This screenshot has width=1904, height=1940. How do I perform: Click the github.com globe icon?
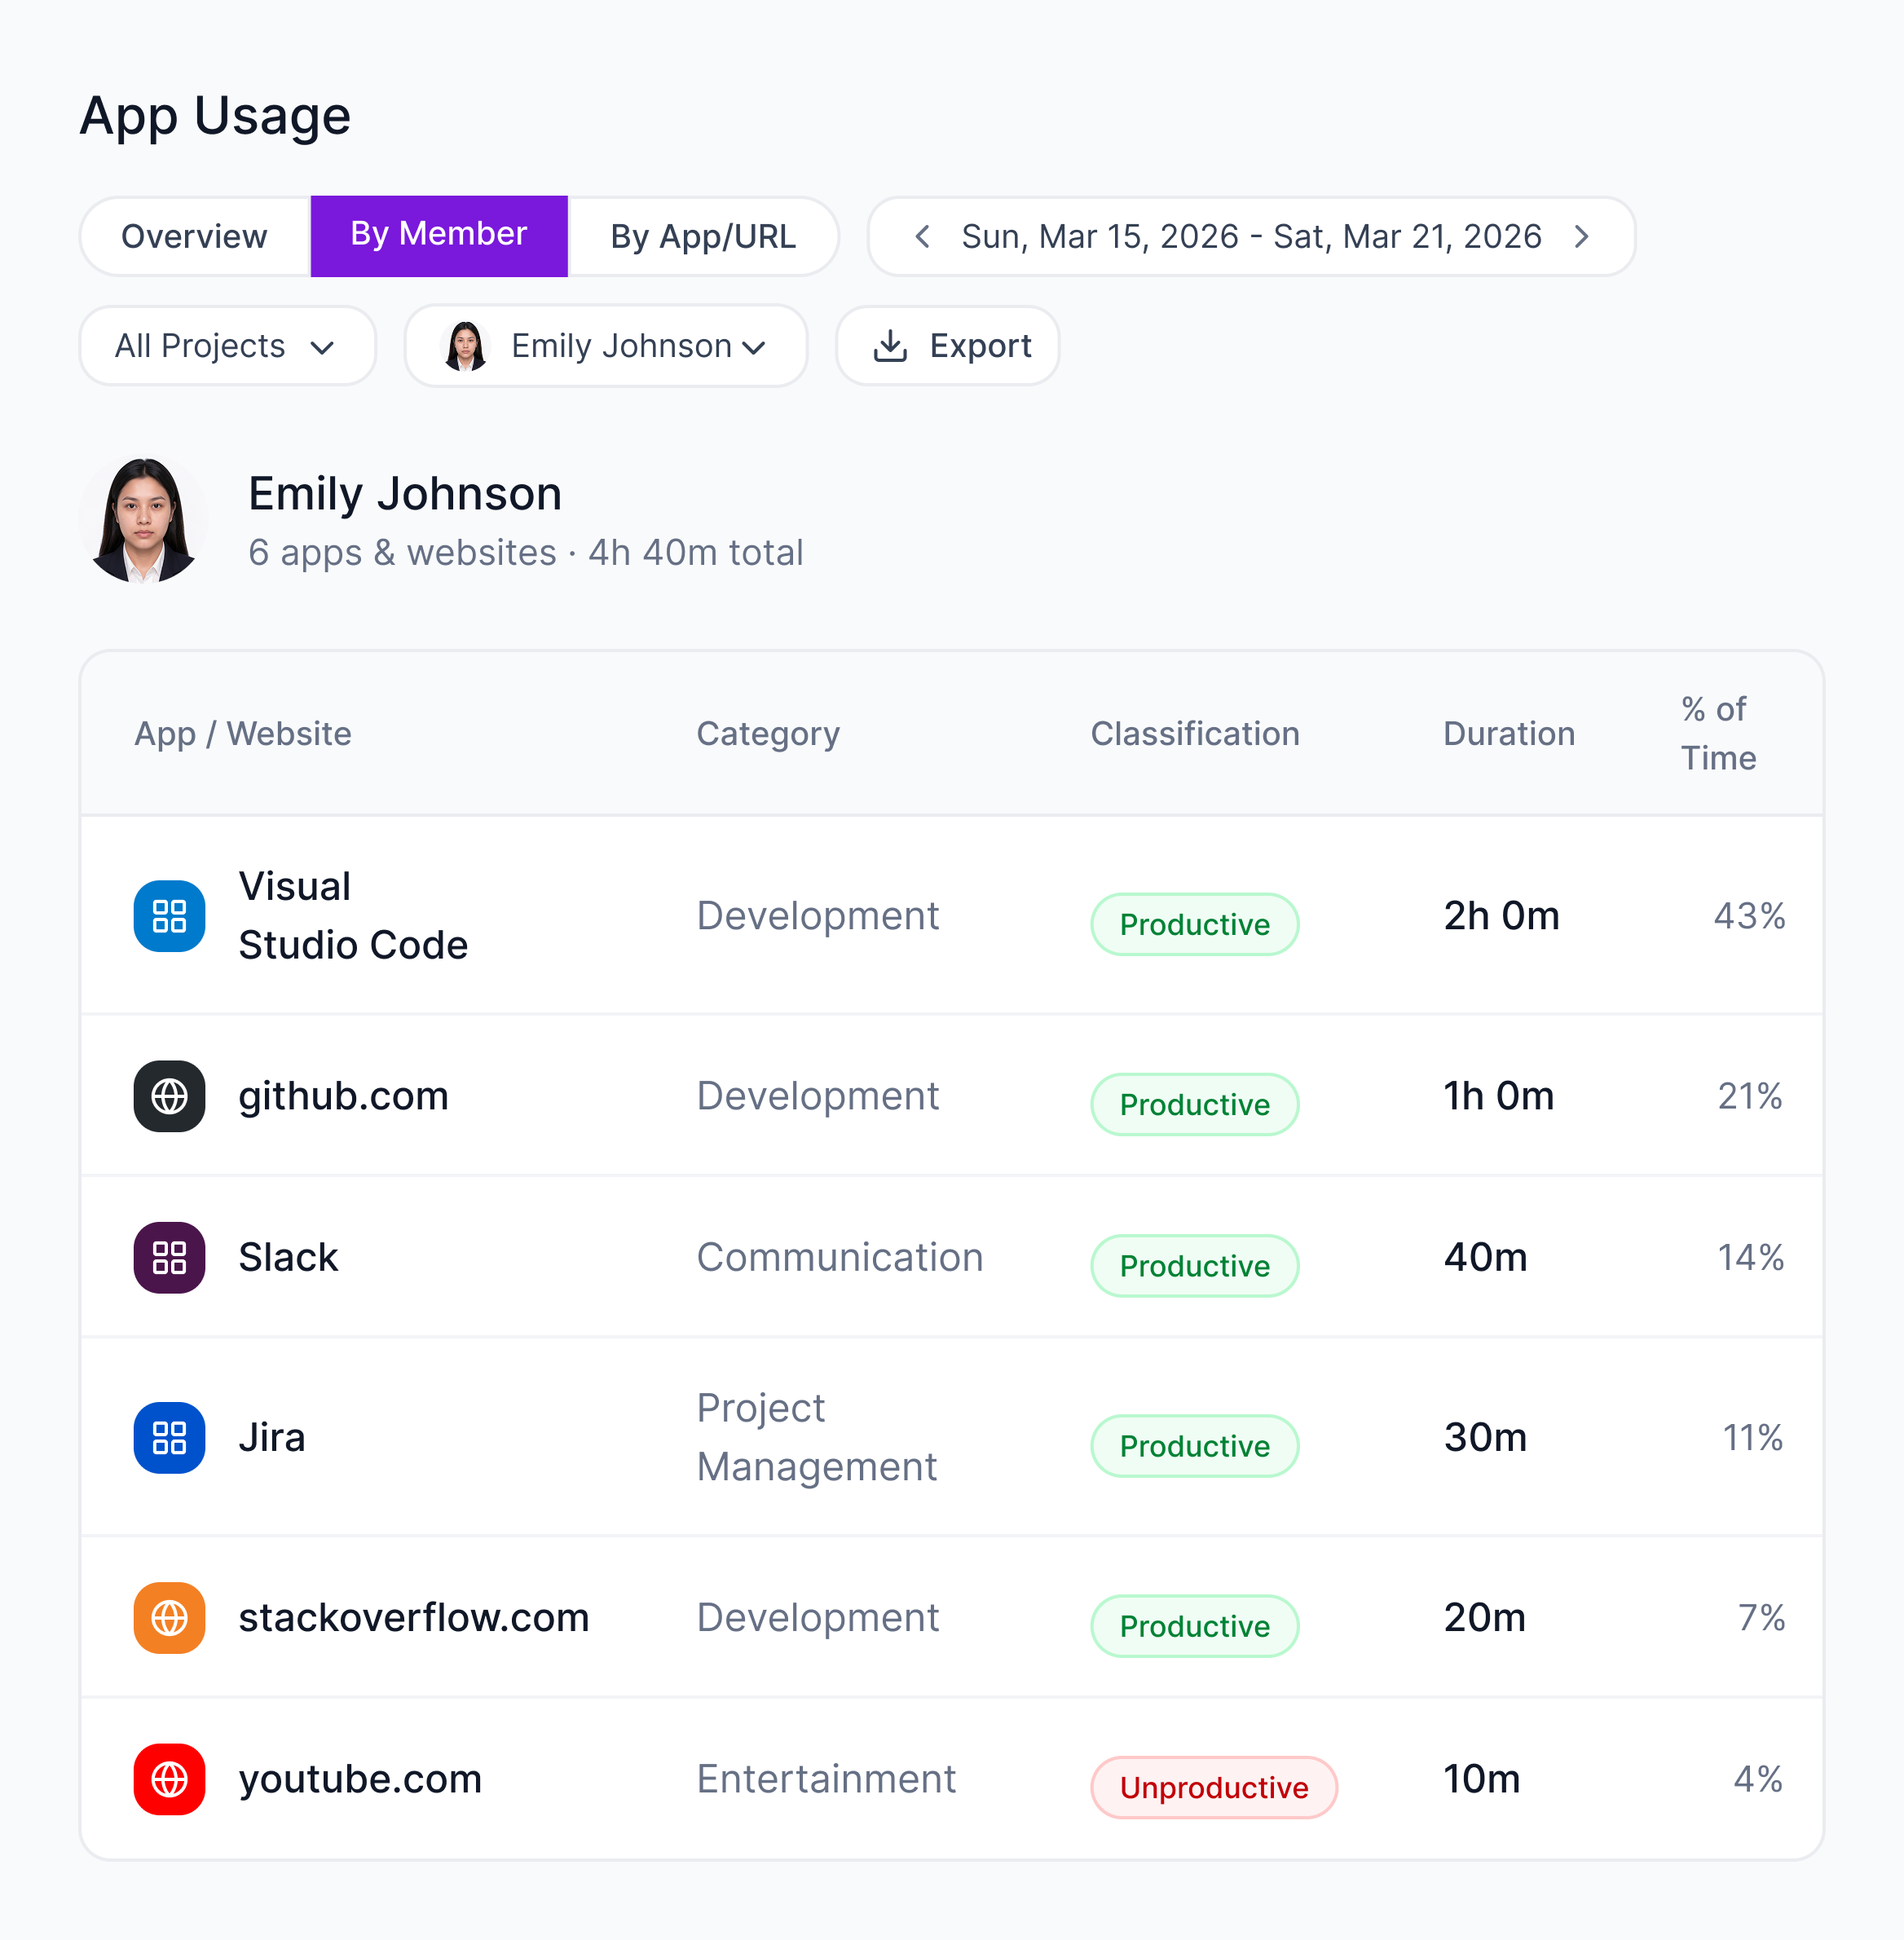click(169, 1096)
